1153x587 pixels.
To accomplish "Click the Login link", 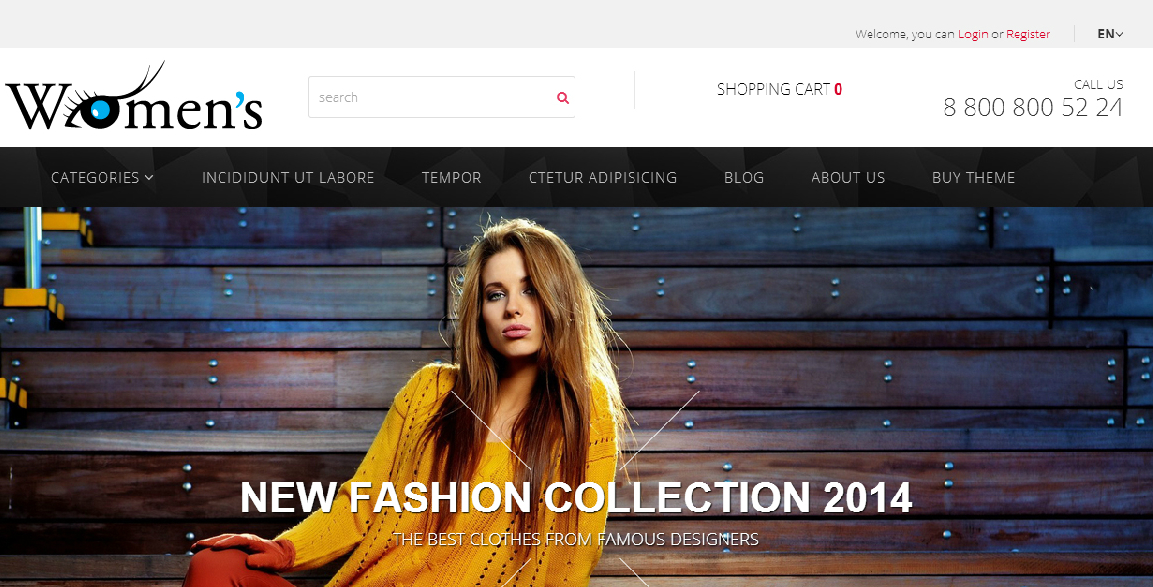I will tap(973, 34).
